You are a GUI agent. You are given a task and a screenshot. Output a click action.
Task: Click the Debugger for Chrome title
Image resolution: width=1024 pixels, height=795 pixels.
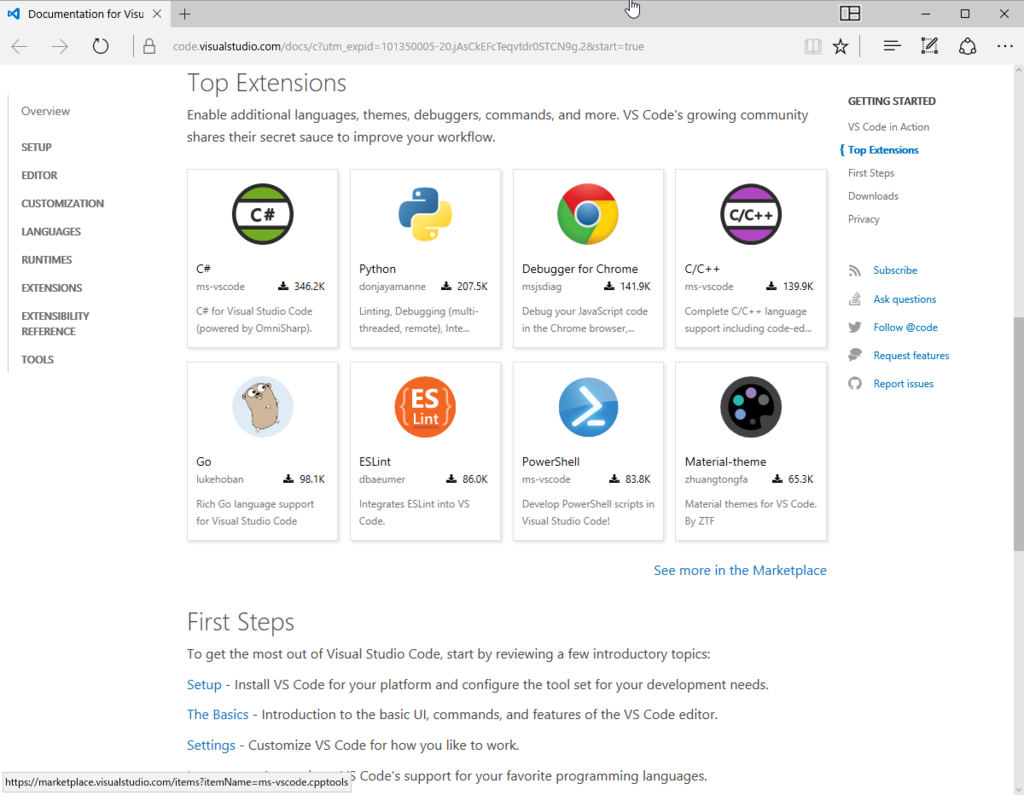pos(579,268)
